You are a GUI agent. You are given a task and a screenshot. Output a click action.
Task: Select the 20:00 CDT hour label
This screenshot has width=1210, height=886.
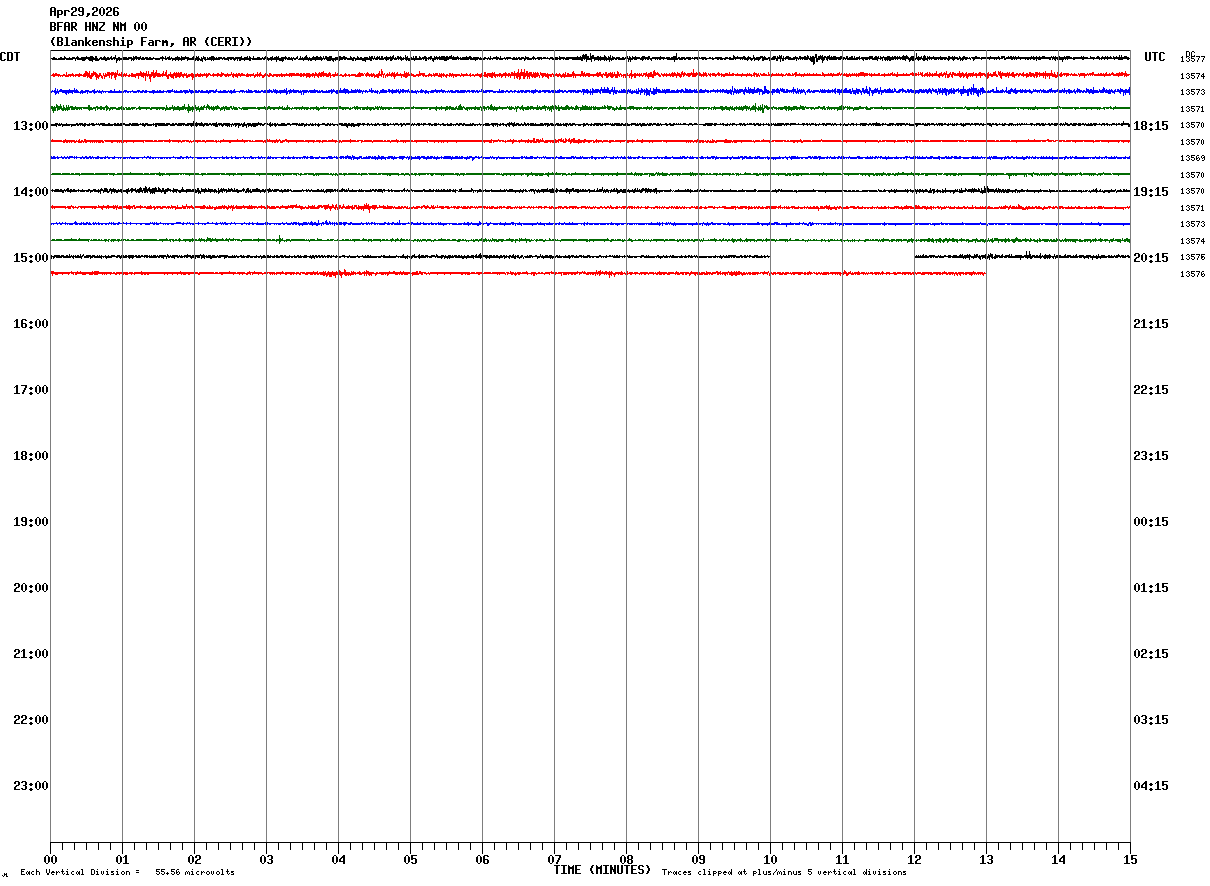point(31,588)
